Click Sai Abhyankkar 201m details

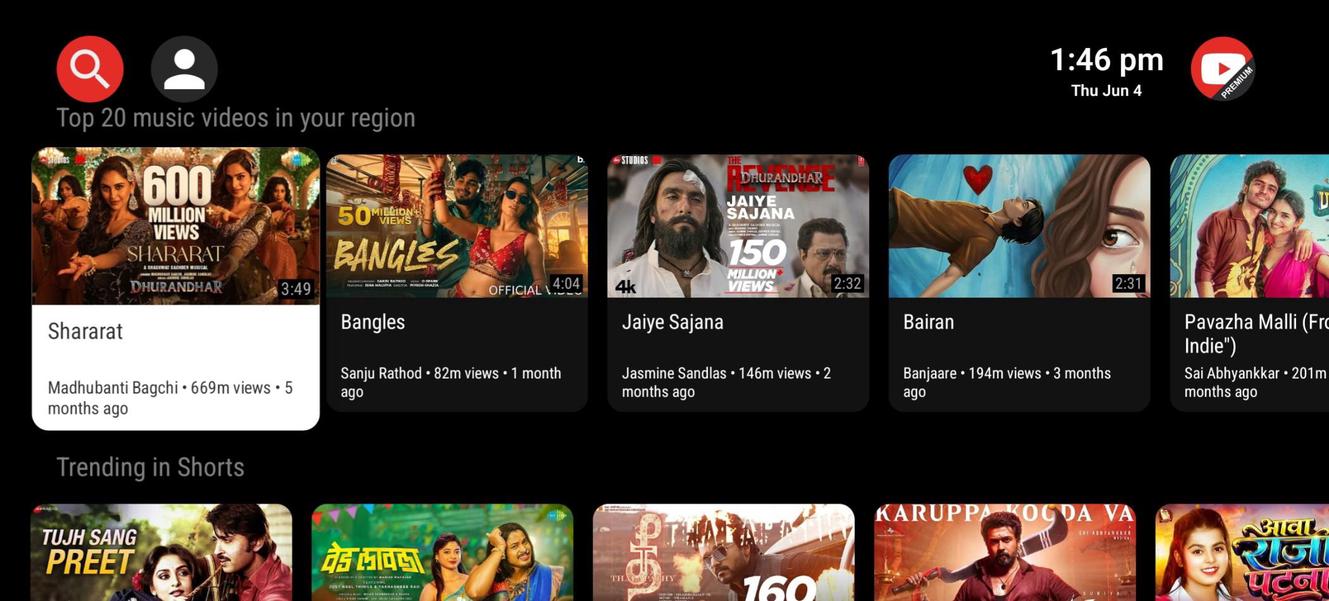pyautogui.click(x=1256, y=382)
